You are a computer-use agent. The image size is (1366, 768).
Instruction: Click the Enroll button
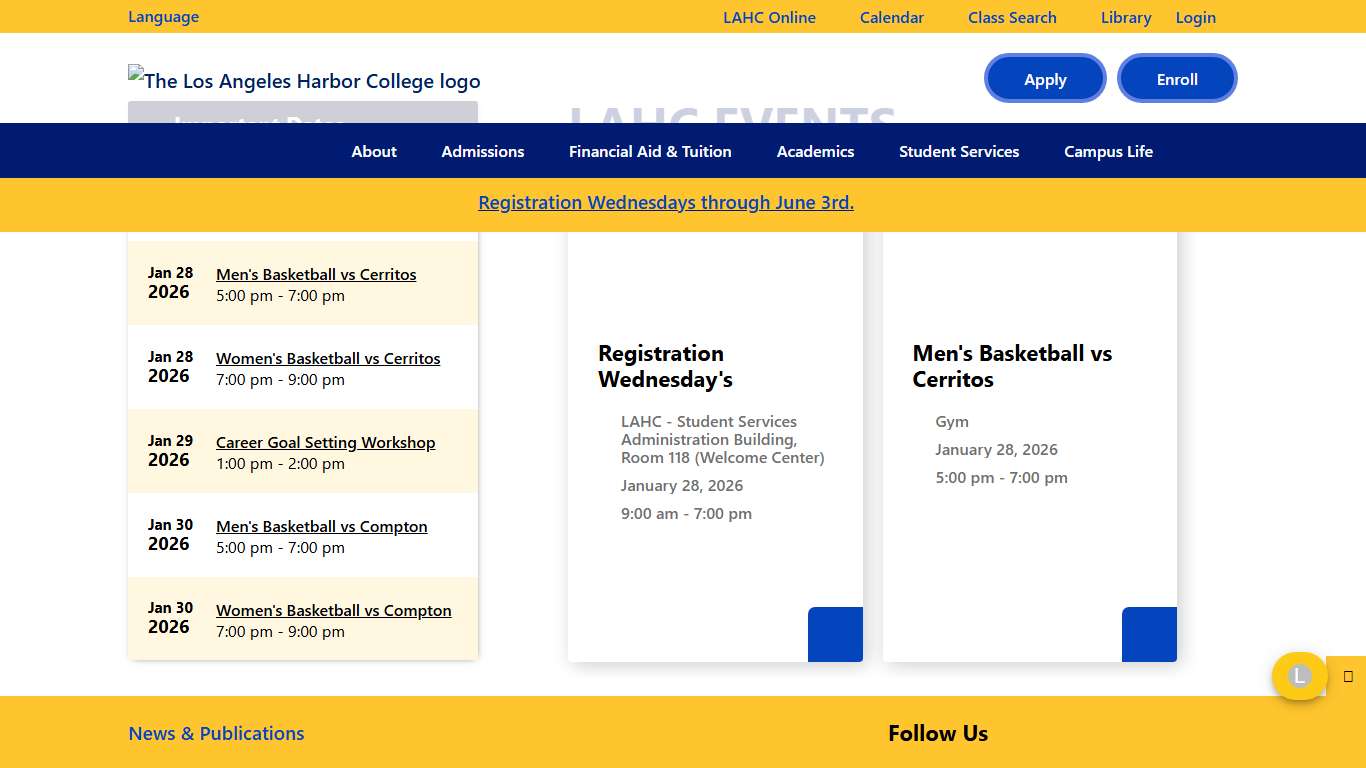coord(1177,78)
